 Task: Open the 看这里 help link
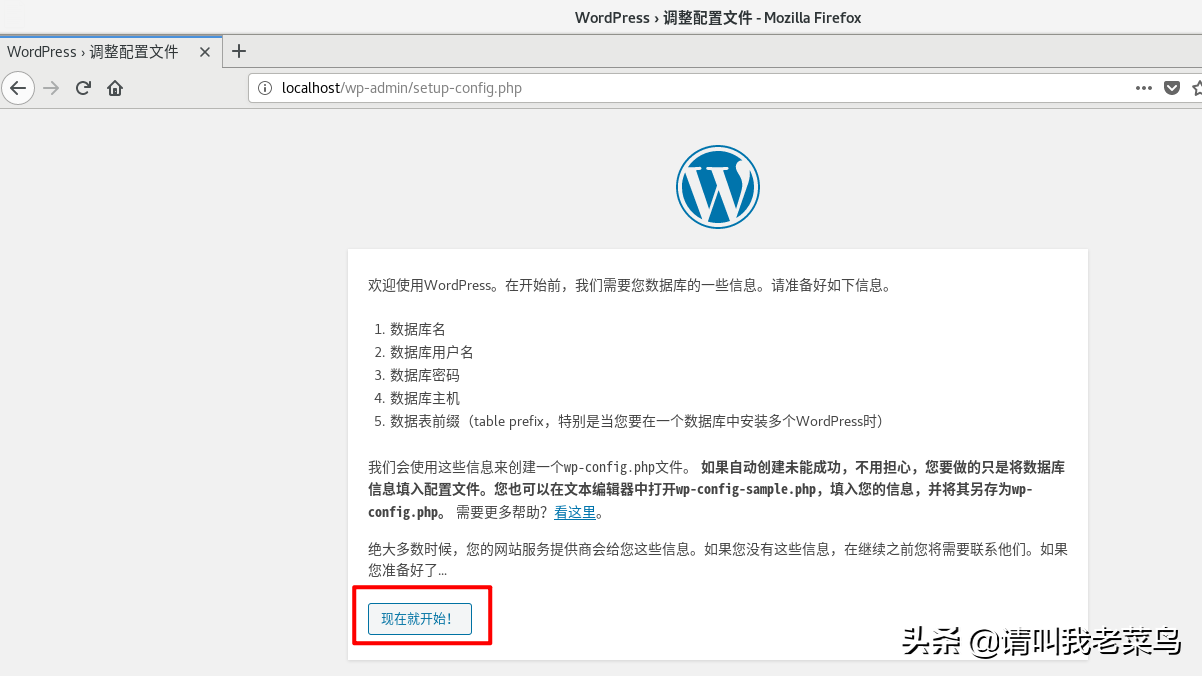tap(575, 513)
